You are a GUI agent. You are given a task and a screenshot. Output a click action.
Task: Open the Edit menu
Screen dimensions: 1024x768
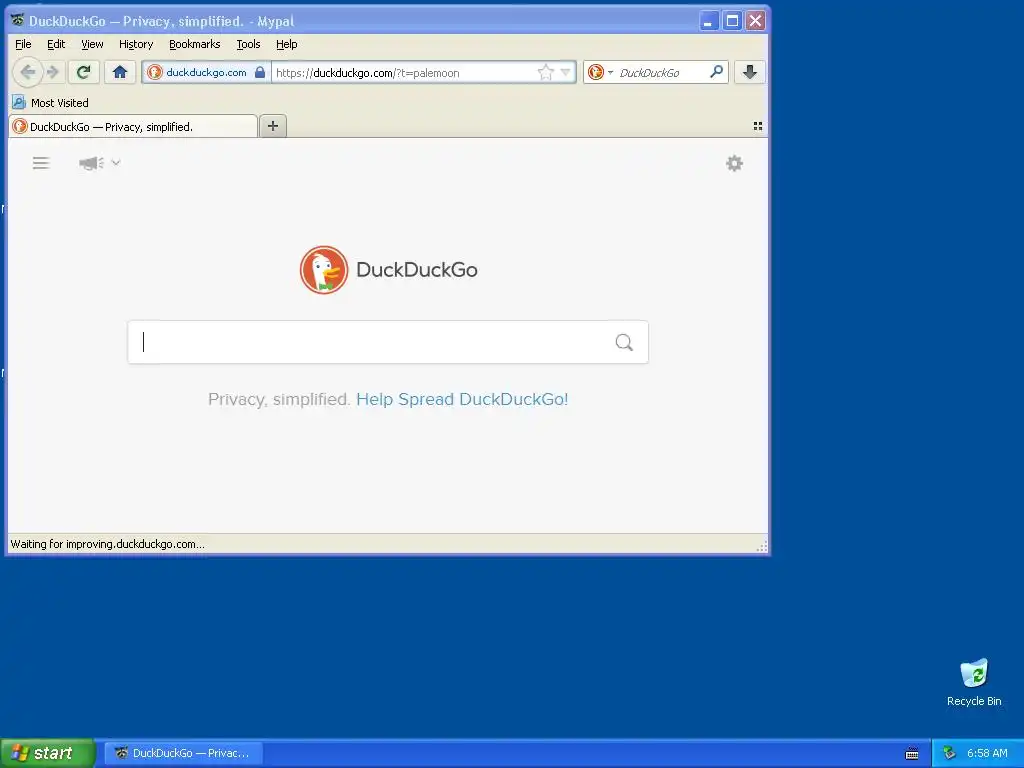click(56, 44)
